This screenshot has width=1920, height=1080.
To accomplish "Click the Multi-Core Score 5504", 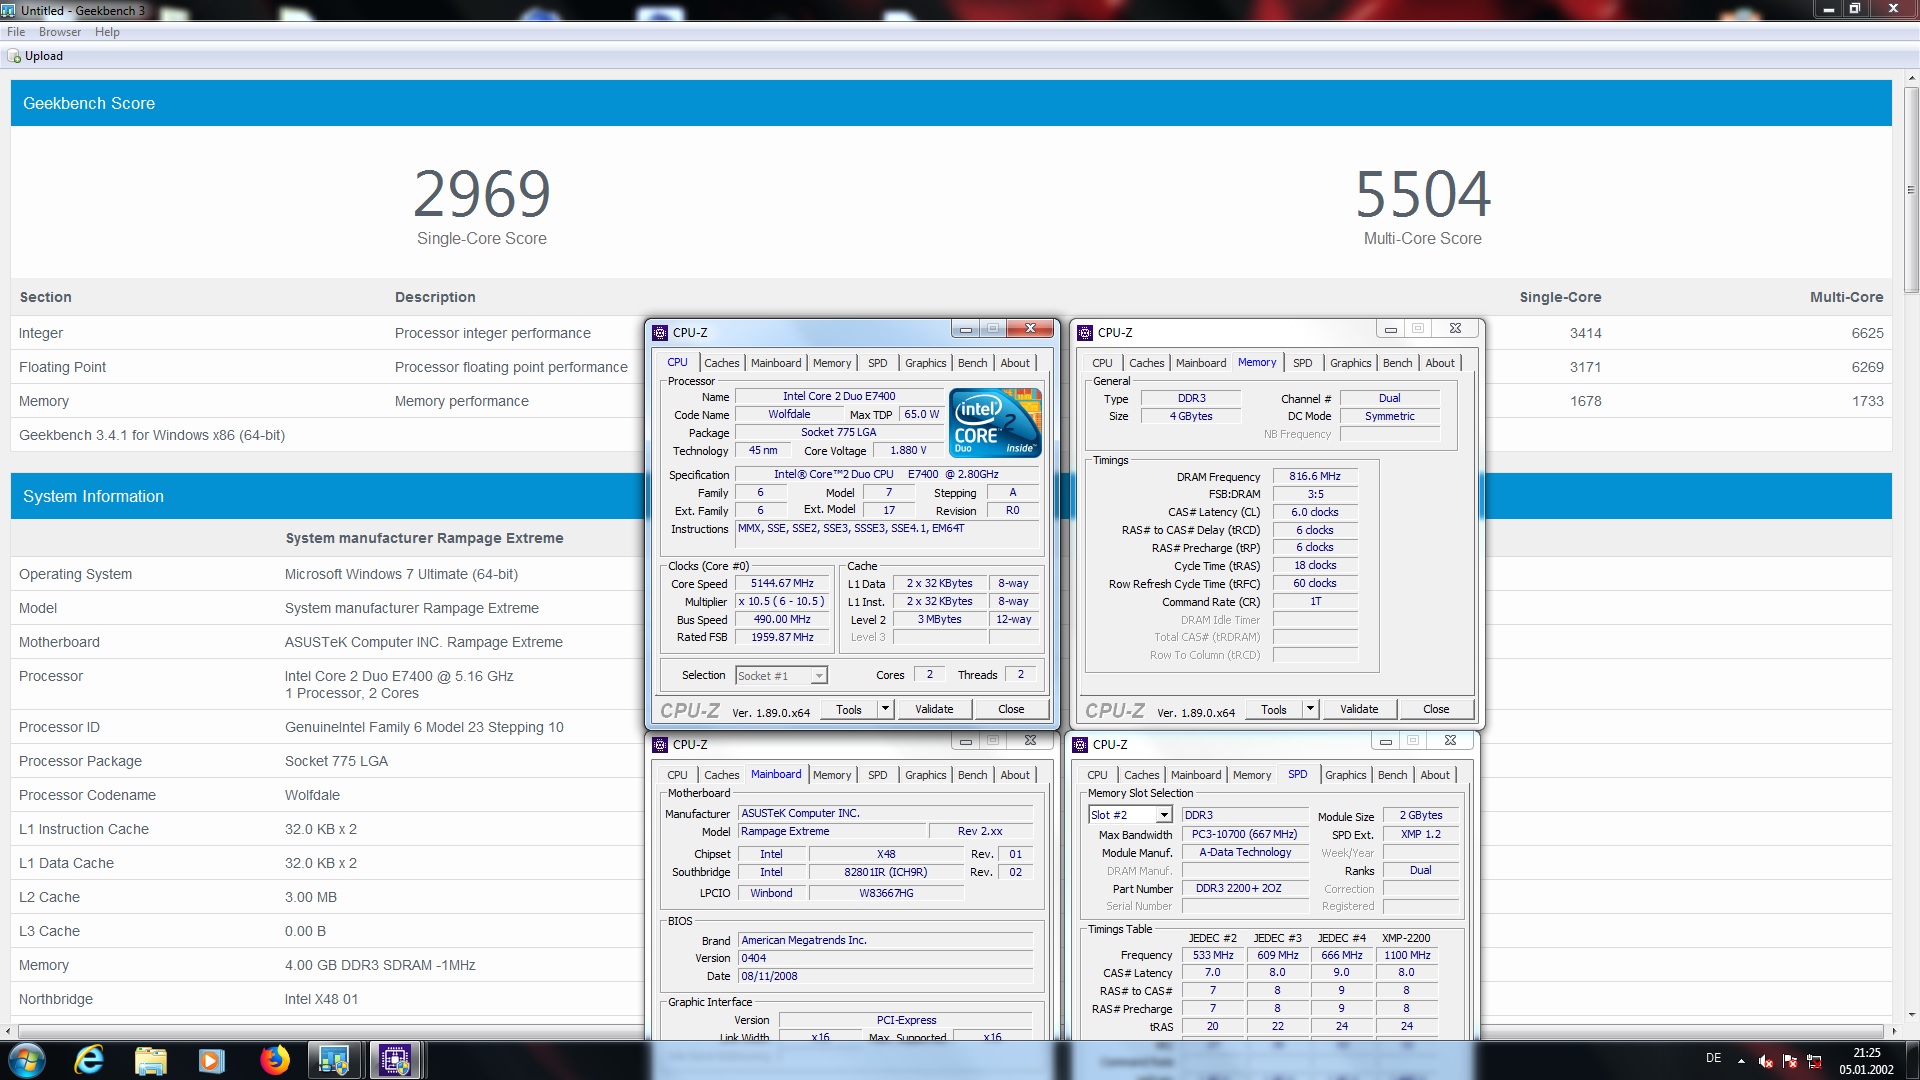I will click(1423, 194).
